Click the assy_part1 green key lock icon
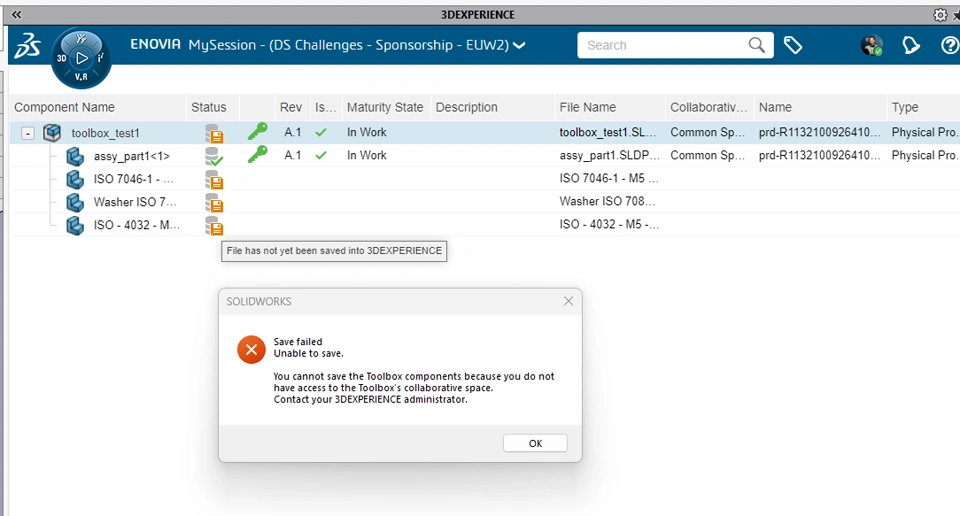The height and width of the screenshot is (516, 960). [257, 154]
